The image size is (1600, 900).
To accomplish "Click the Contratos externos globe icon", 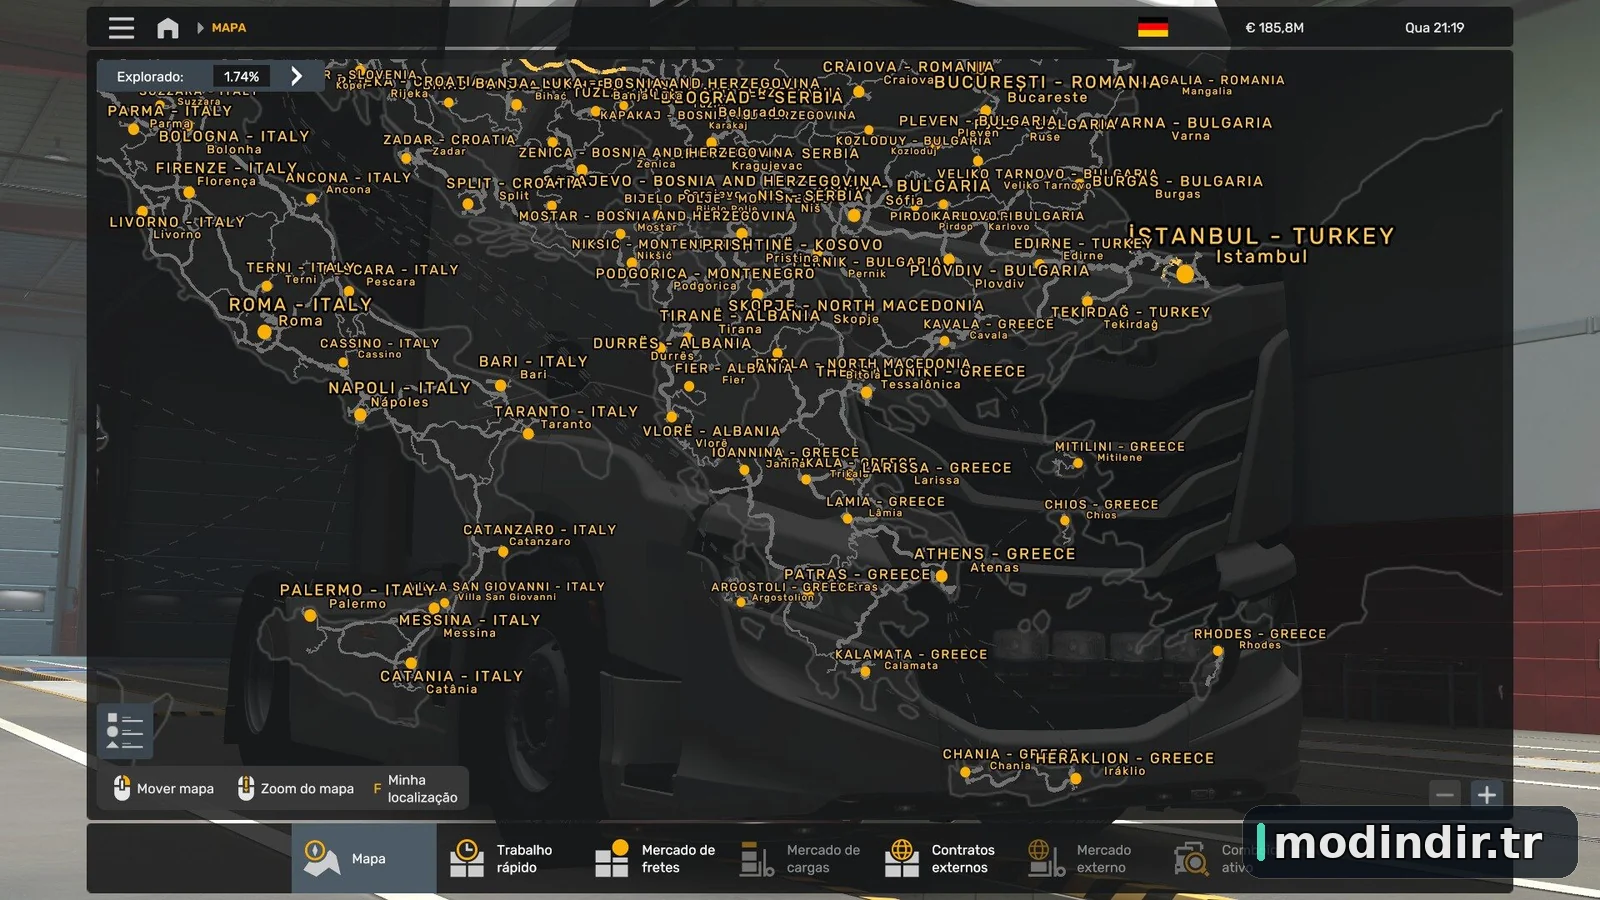I will point(902,858).
